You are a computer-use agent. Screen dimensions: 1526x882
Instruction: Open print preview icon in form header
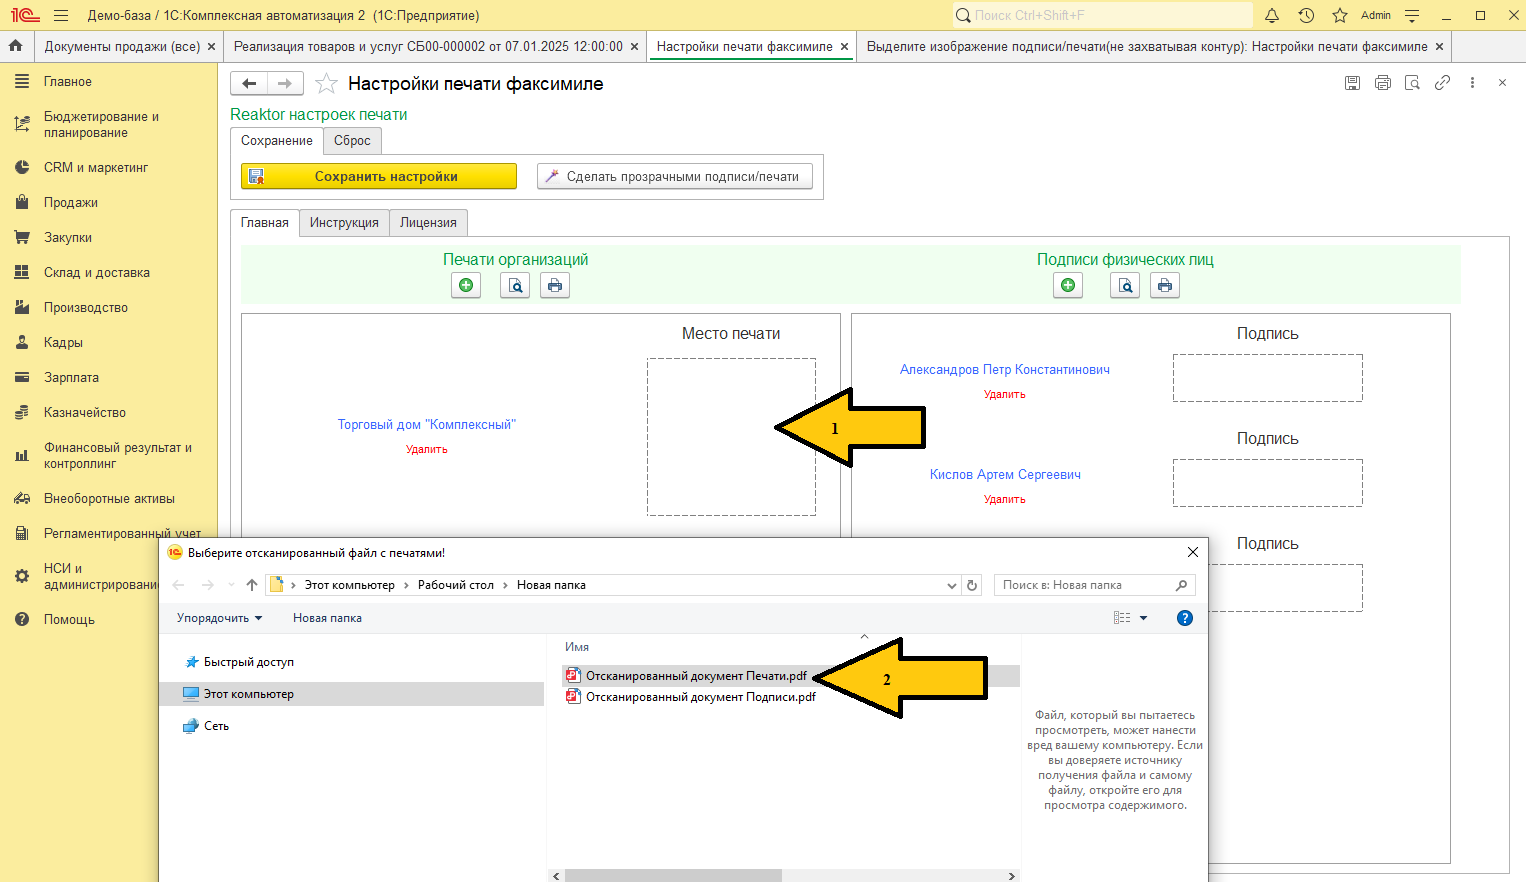tap(1412, 83)
